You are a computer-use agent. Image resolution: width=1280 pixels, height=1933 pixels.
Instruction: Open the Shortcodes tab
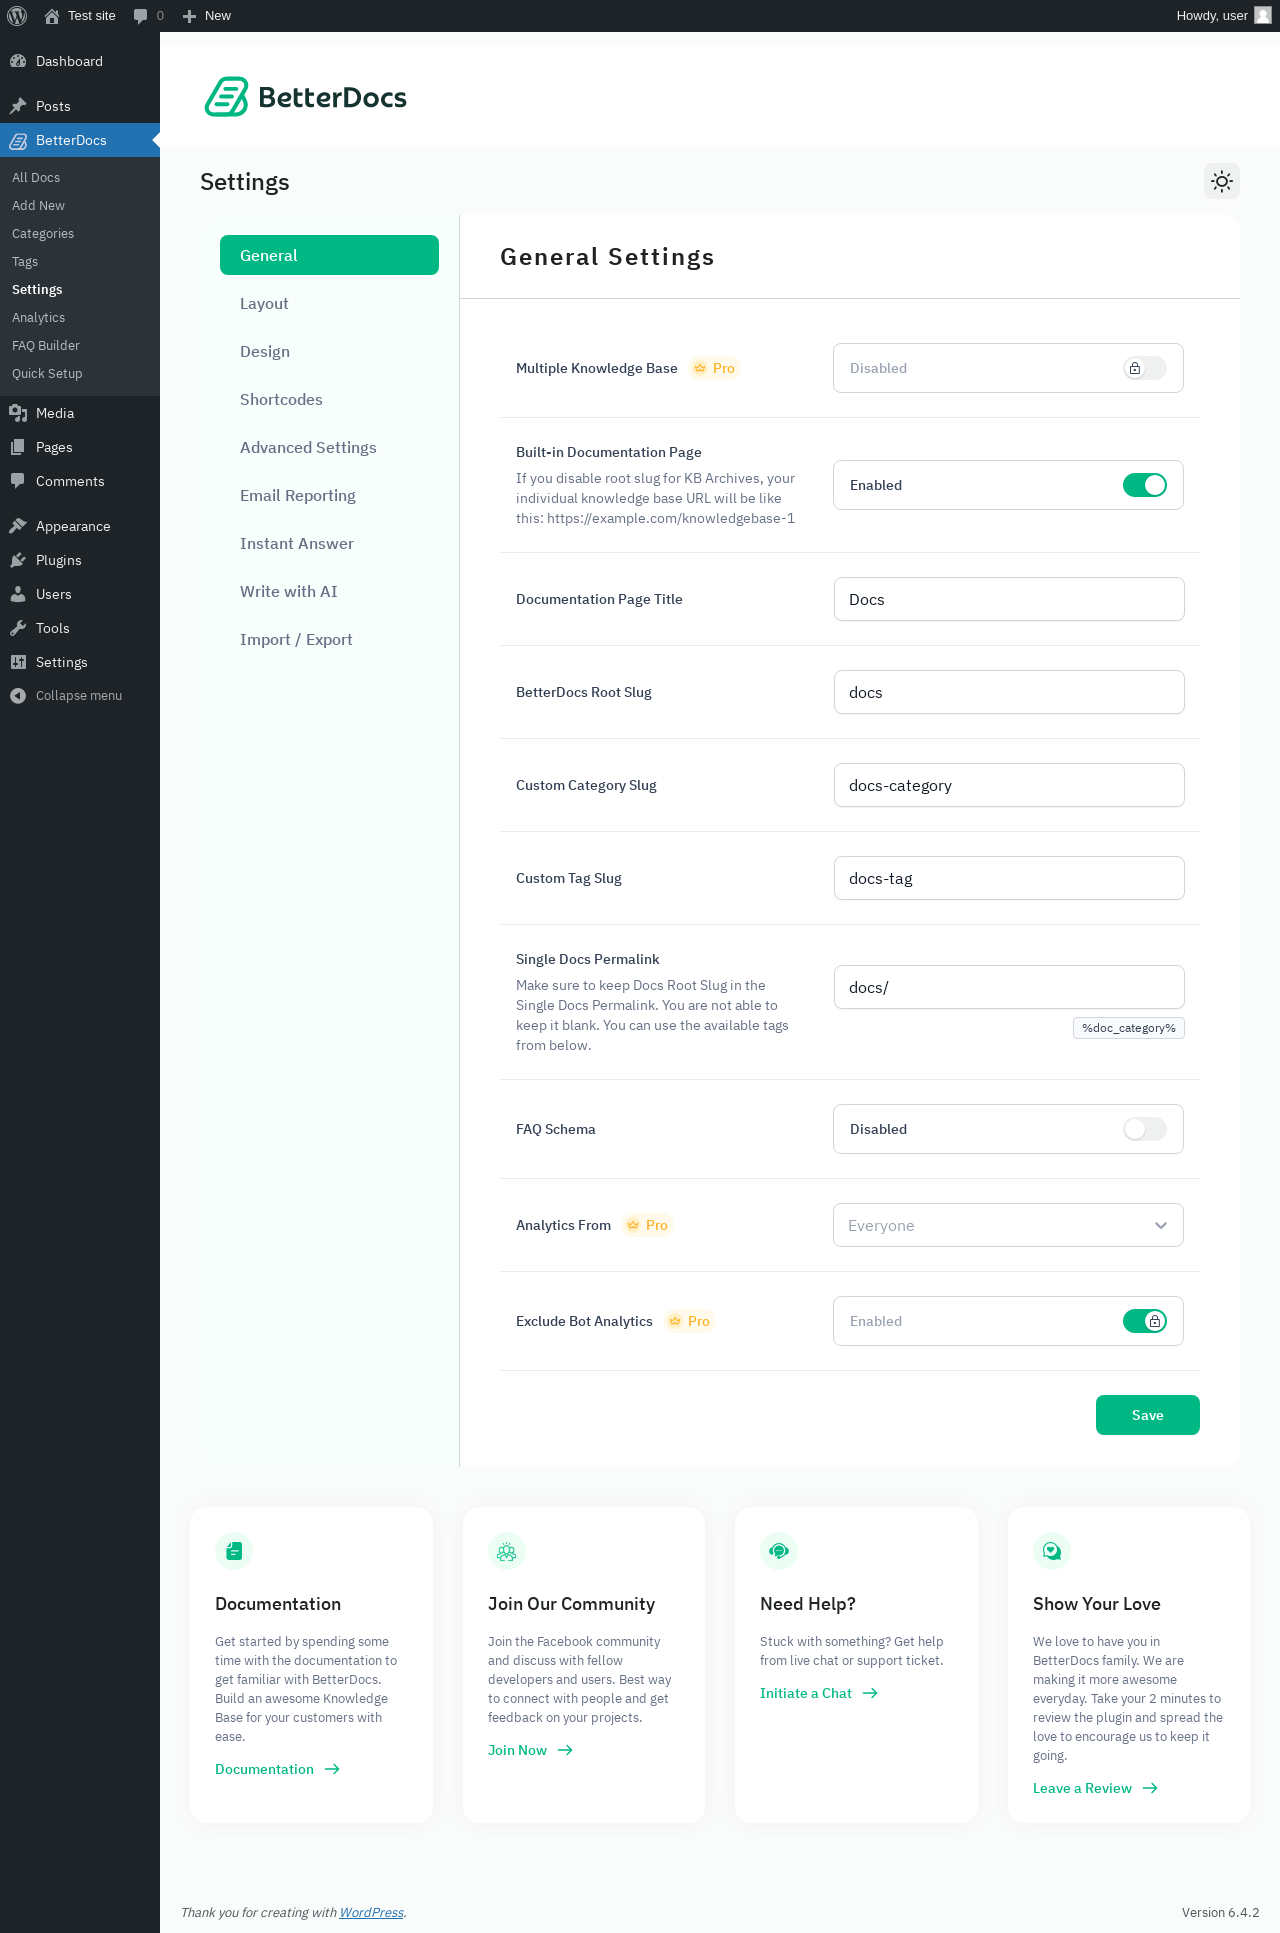click(329, 399)
